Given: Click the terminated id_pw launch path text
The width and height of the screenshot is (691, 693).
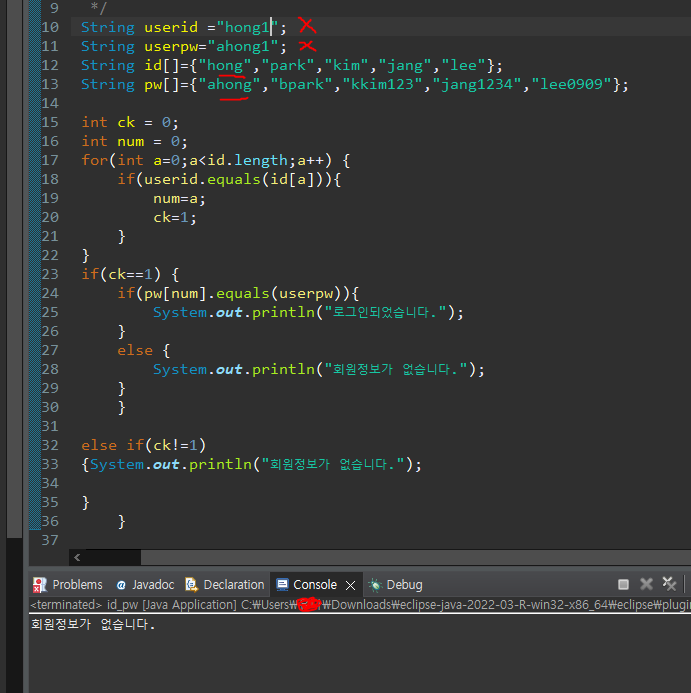Looking at the screenshot, I should coord(360,605).
